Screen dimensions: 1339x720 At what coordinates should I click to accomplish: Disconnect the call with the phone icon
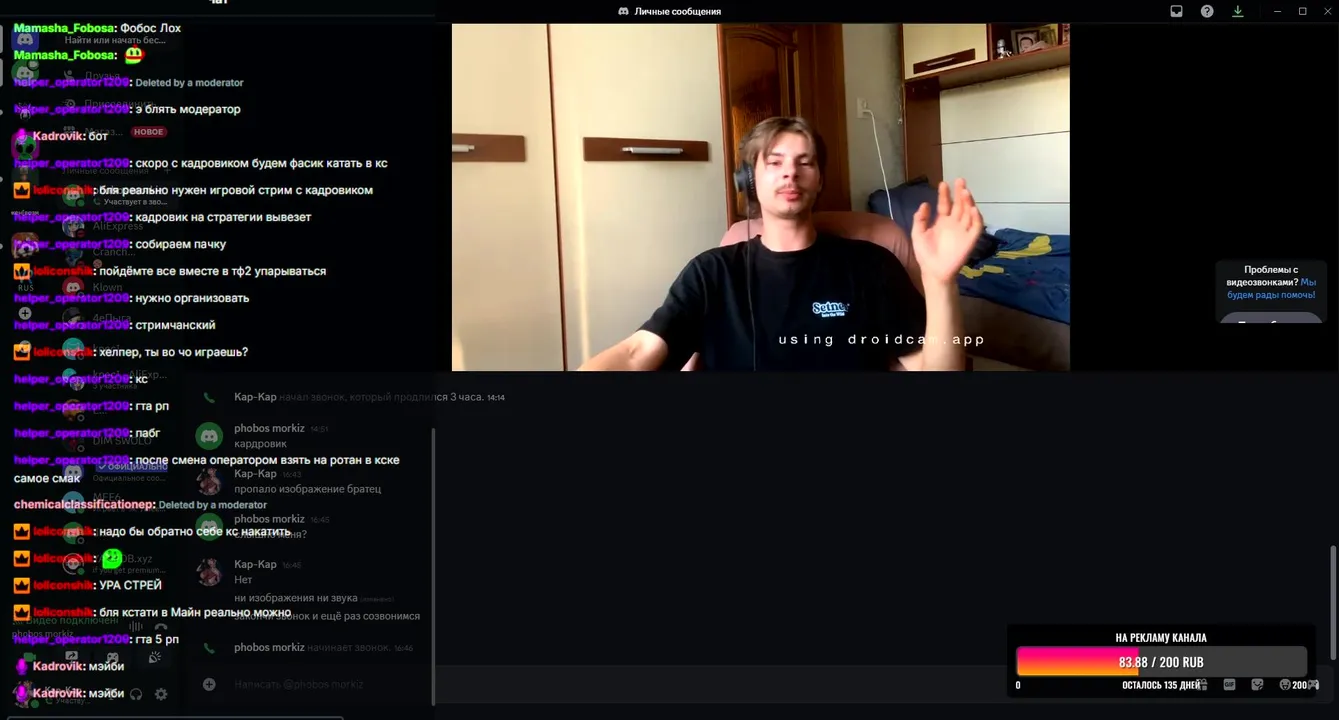pos(161,628)
